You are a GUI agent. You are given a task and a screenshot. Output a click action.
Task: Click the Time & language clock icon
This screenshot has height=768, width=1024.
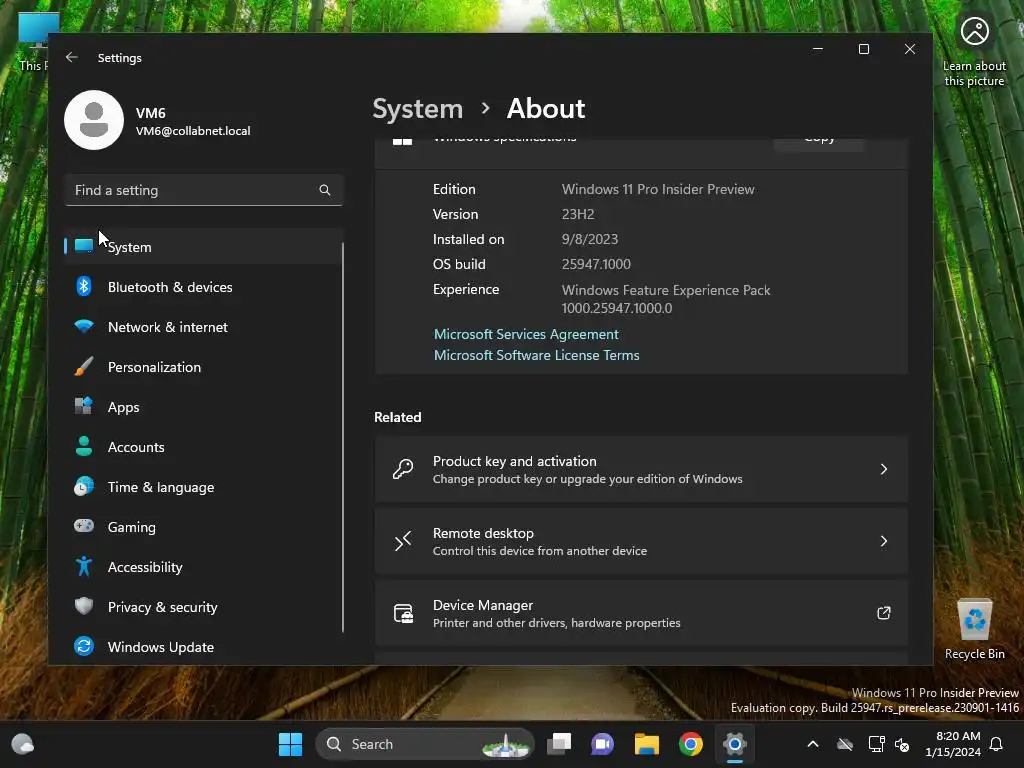pos(84,487)
